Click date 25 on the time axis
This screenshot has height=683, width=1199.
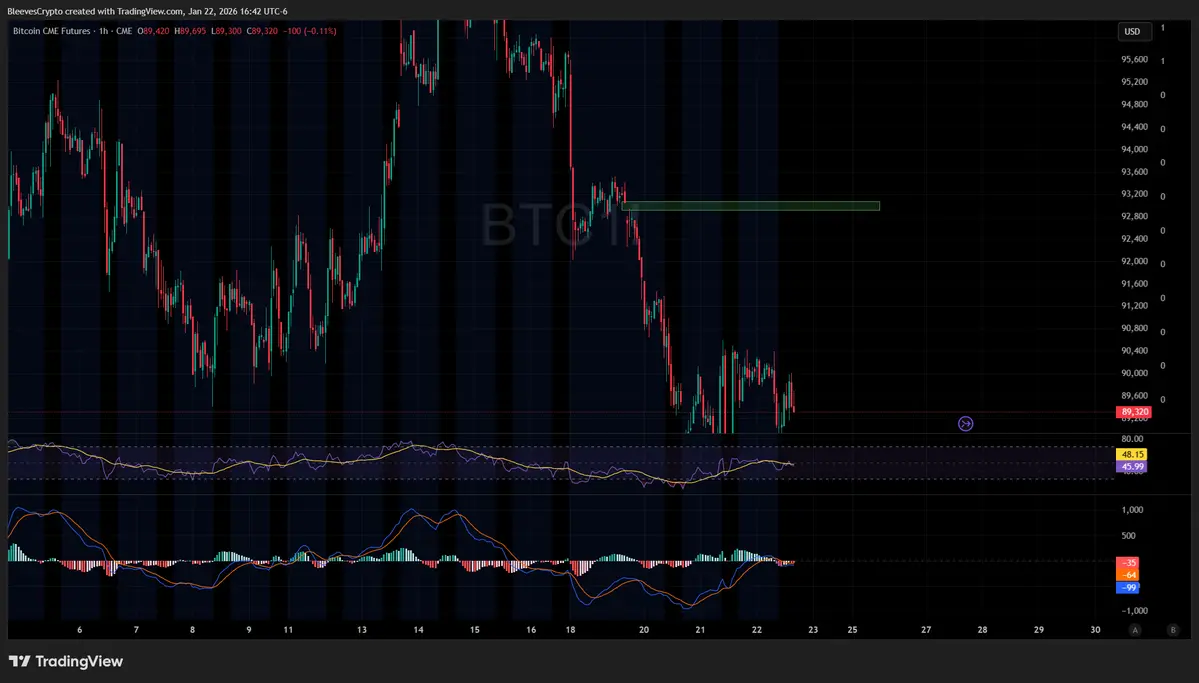853,630
